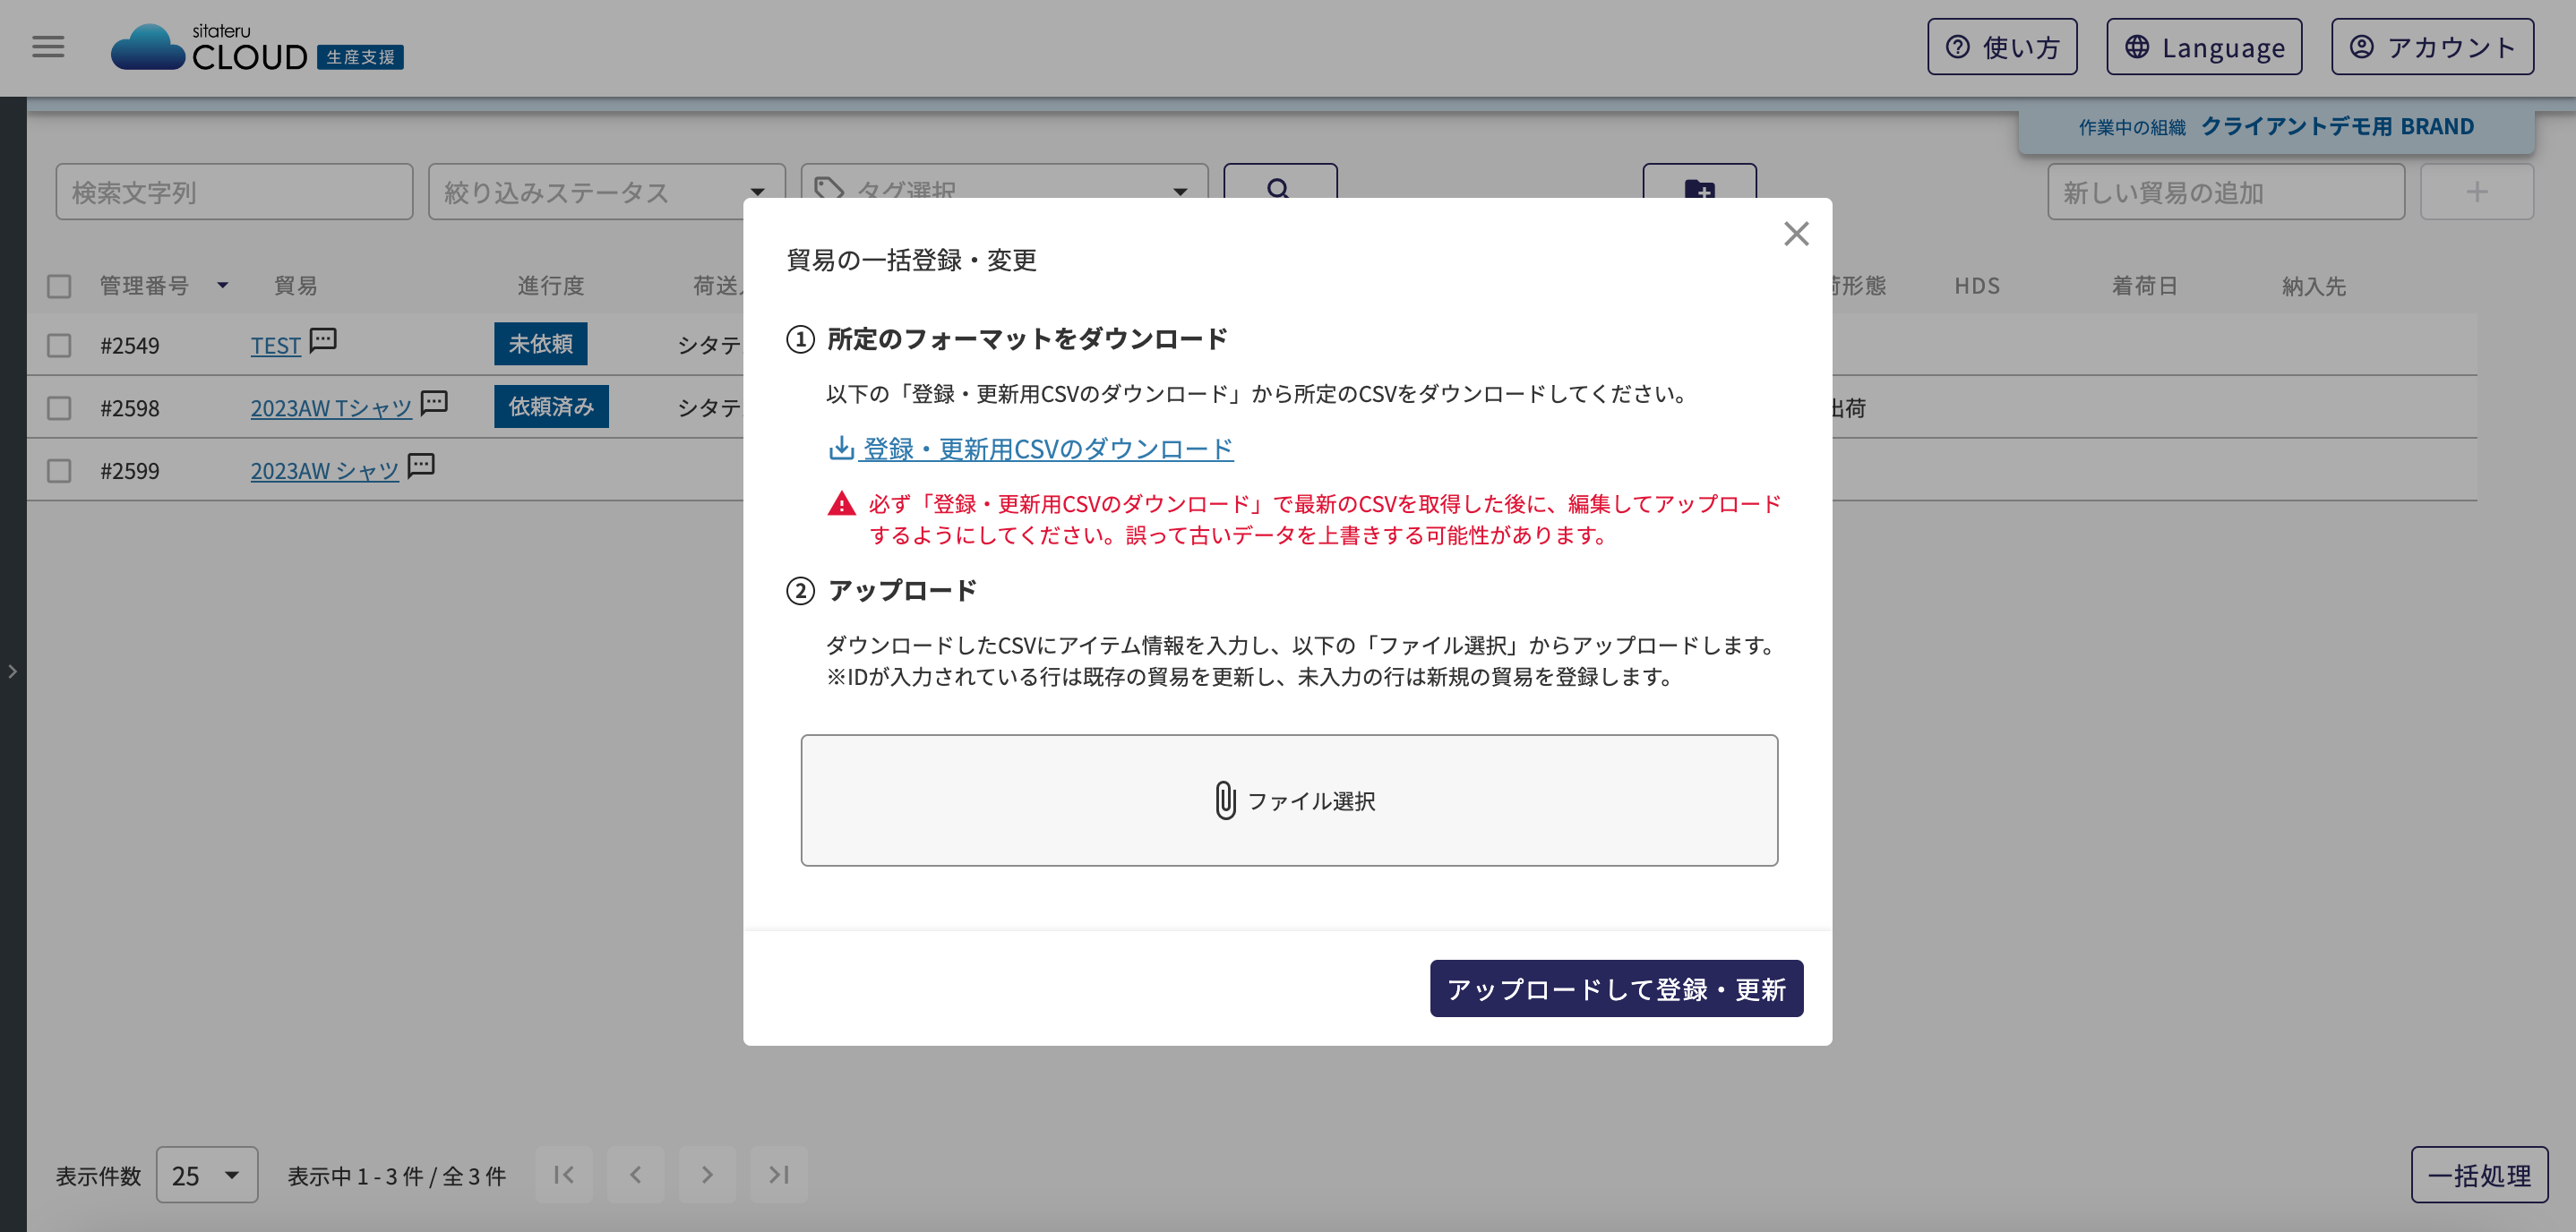Sort by 管理番号 column arrow

pyautogui.click(x=223, y=286)
